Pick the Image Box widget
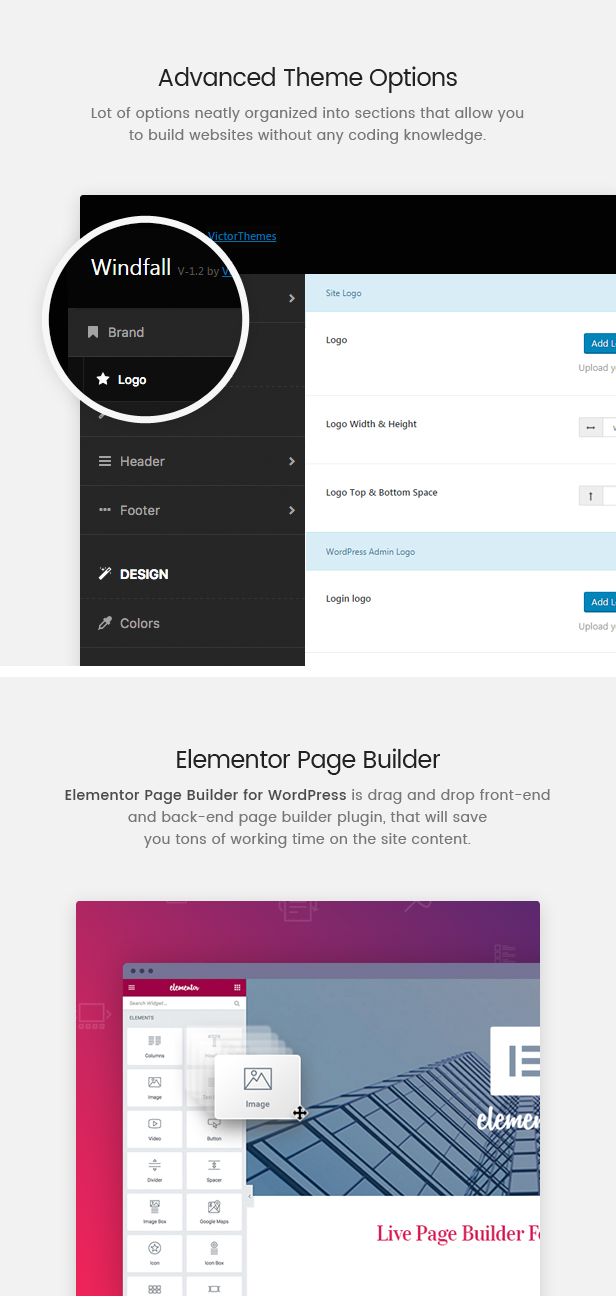Viewport: 616px width, 1315px height. [155, 1208]
